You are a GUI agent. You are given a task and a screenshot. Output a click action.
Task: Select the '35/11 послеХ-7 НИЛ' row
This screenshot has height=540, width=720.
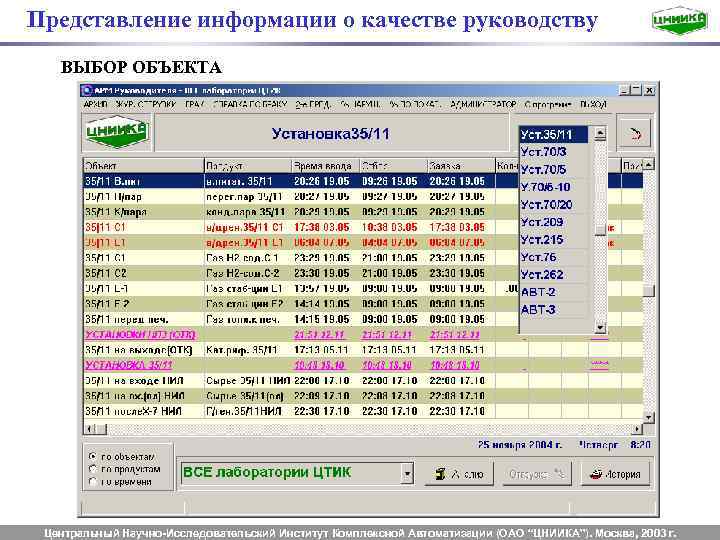(x=363, y=411)
